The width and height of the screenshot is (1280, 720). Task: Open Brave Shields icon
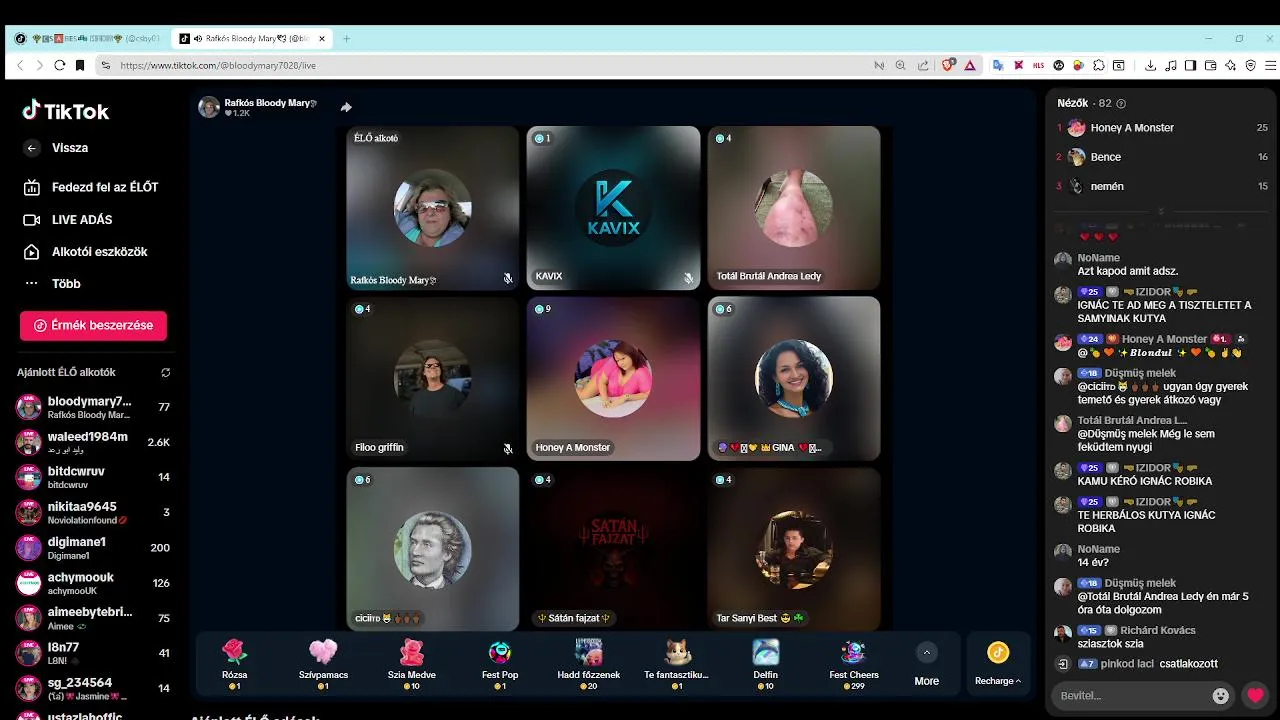coord(949,65)
